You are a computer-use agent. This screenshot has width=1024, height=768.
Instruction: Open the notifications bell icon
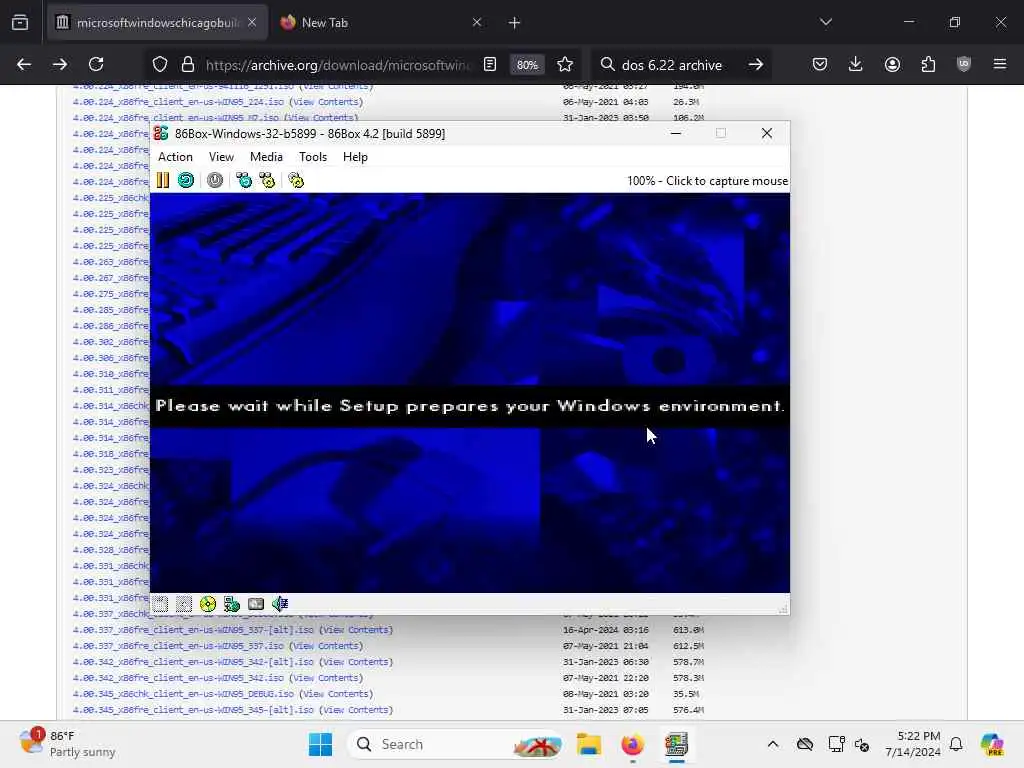coord(956,744)
